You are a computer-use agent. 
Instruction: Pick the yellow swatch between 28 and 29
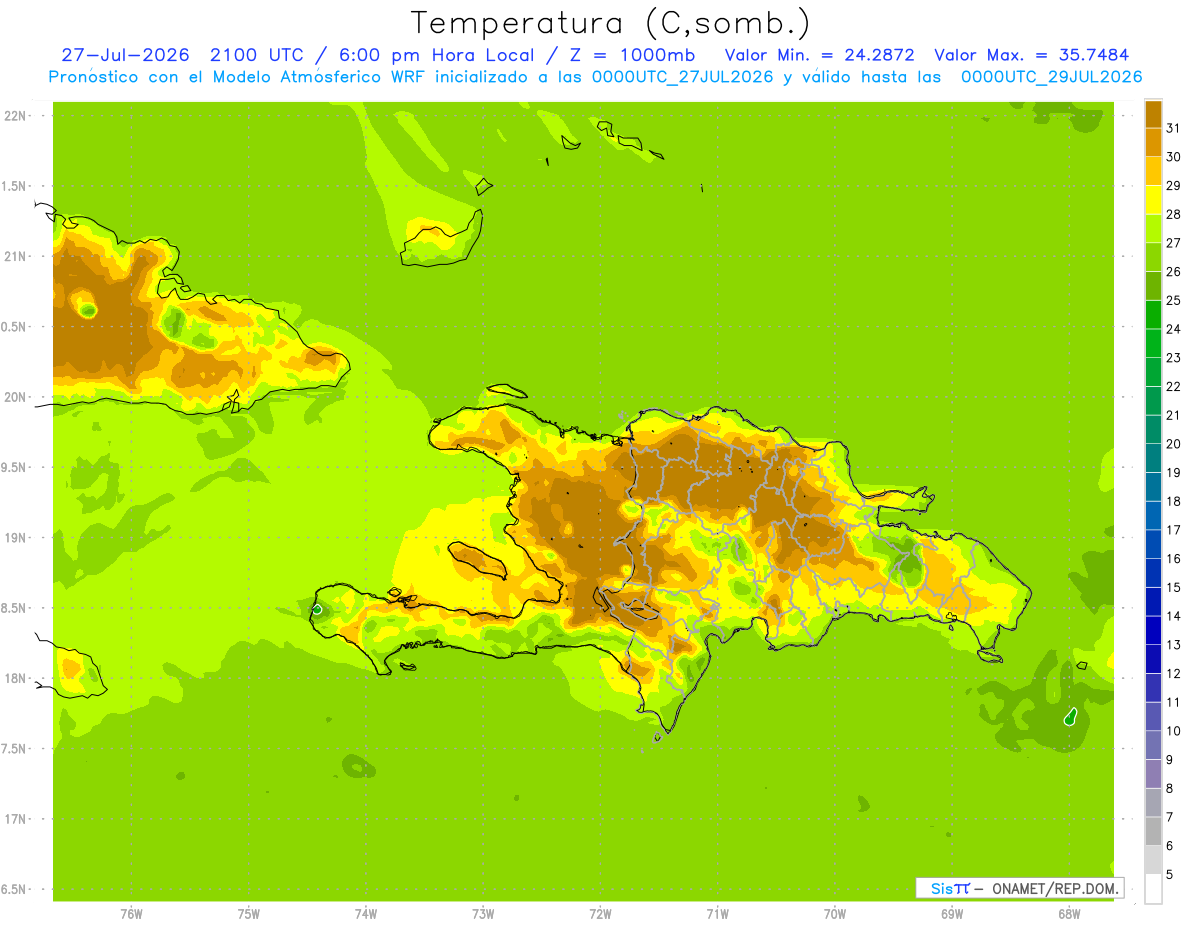pos(1153,200)
